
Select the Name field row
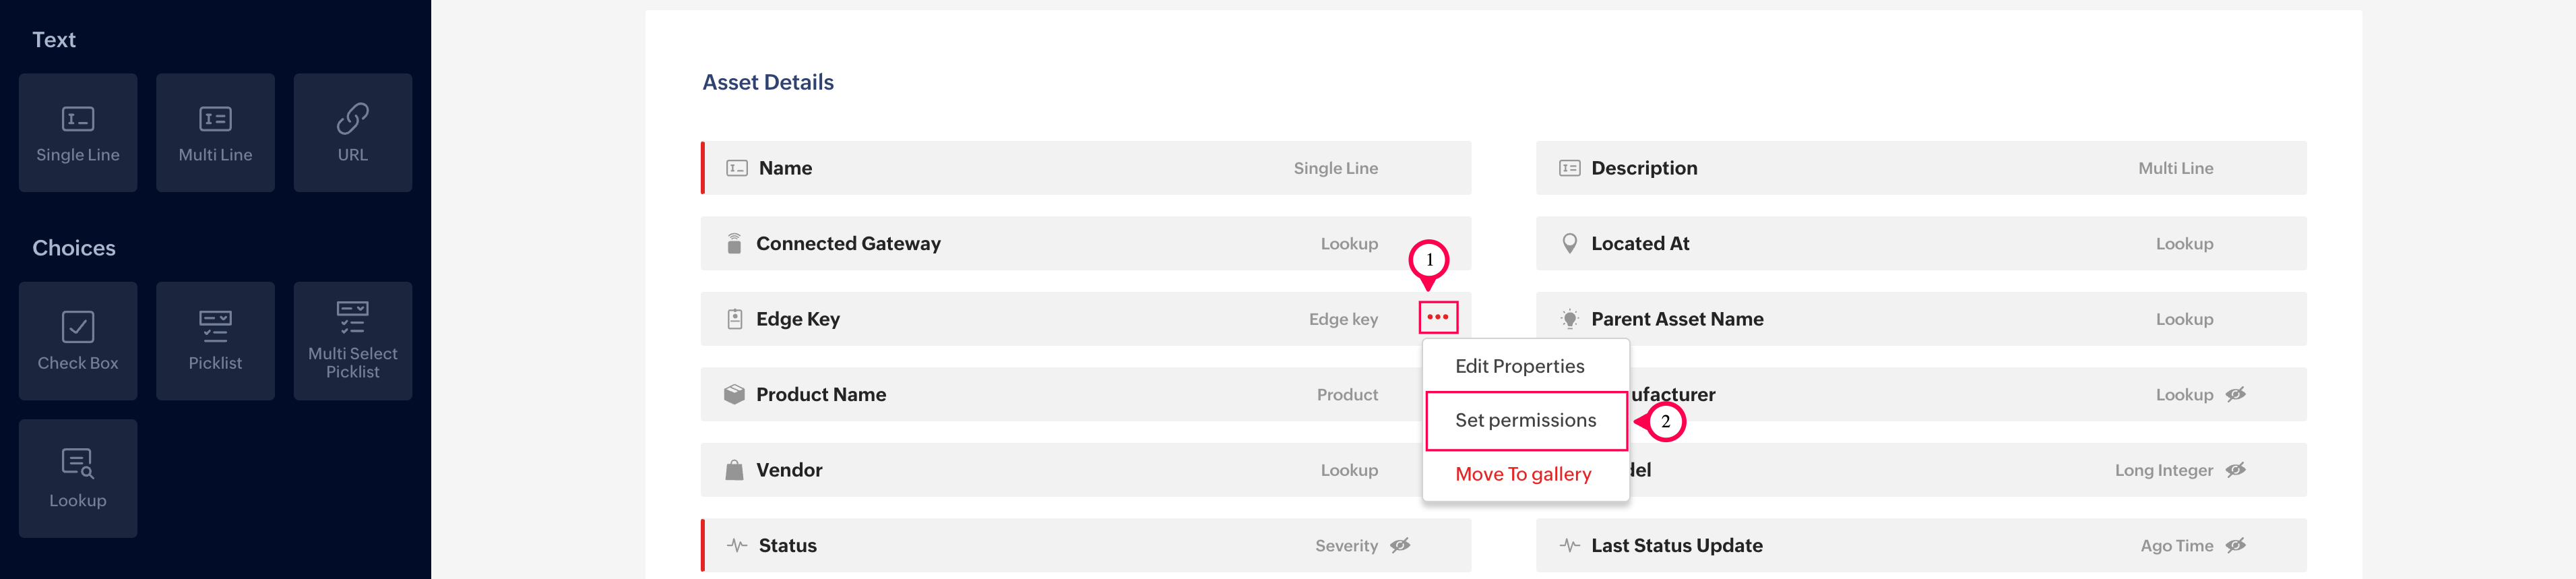[1085, 168]
